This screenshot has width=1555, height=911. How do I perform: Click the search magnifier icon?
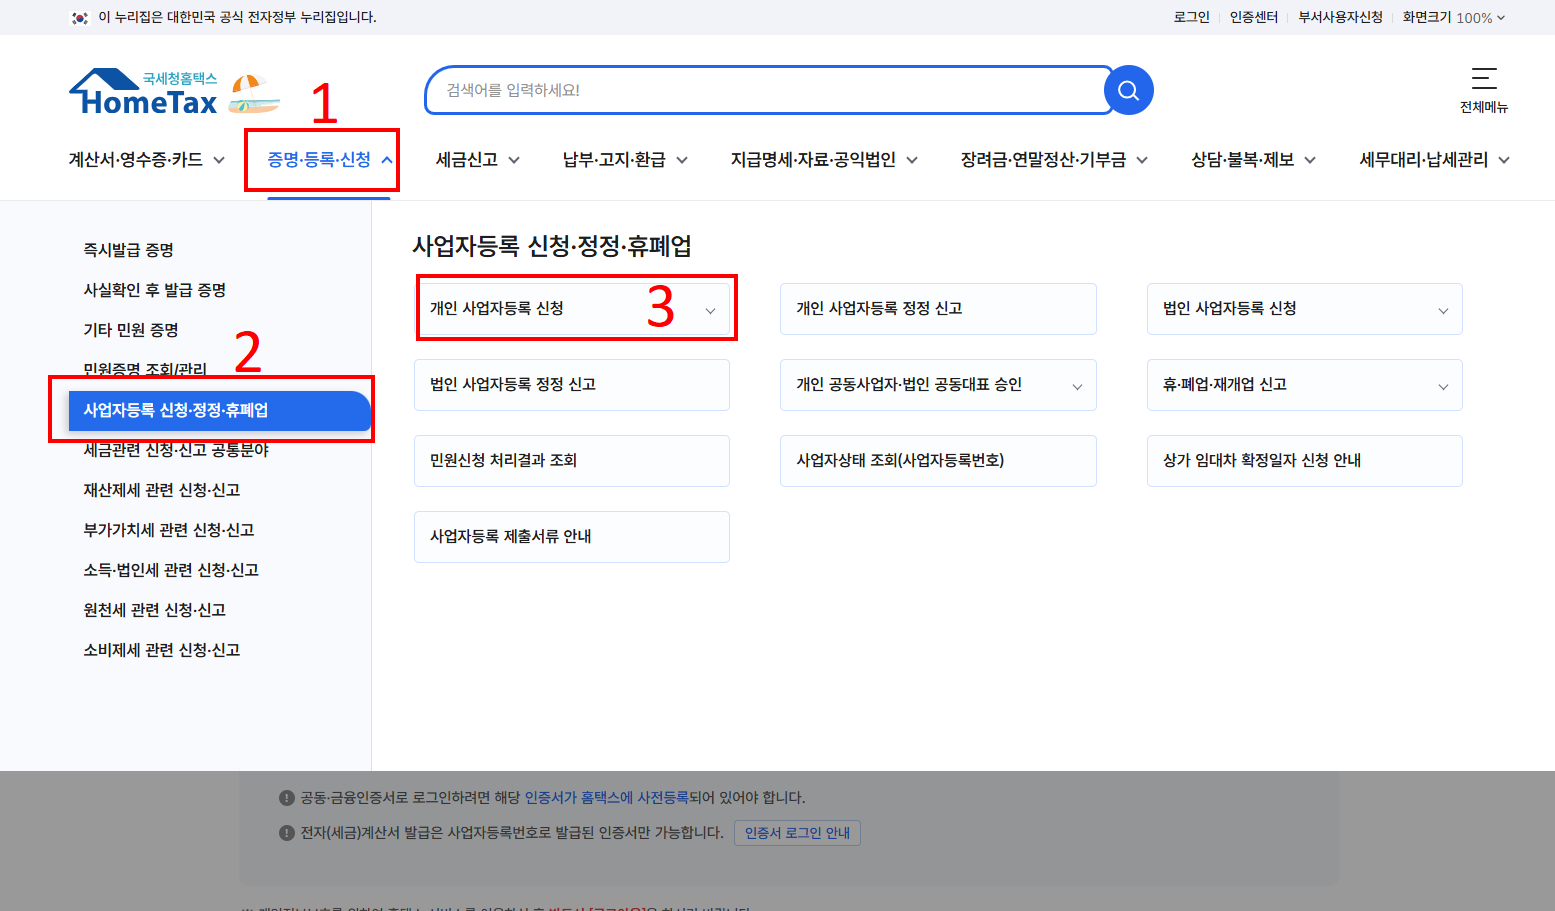click(x=1128, y=90)
